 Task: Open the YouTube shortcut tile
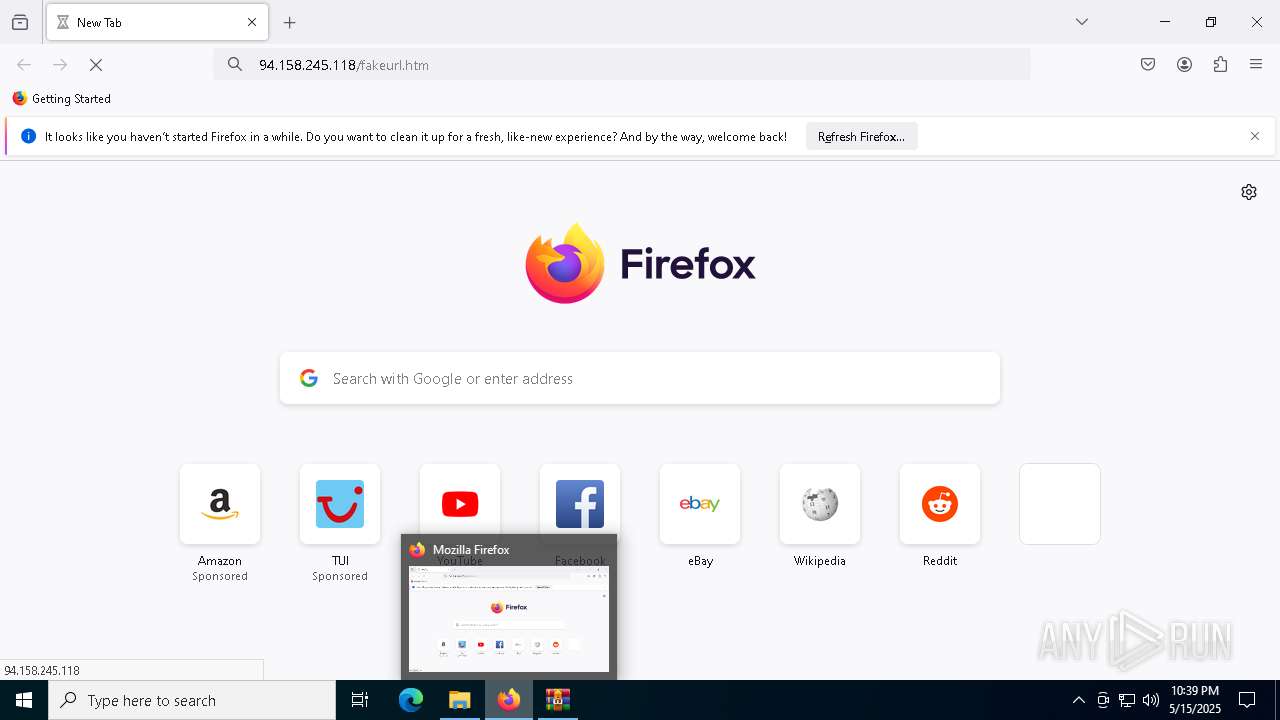click(460, 500)
